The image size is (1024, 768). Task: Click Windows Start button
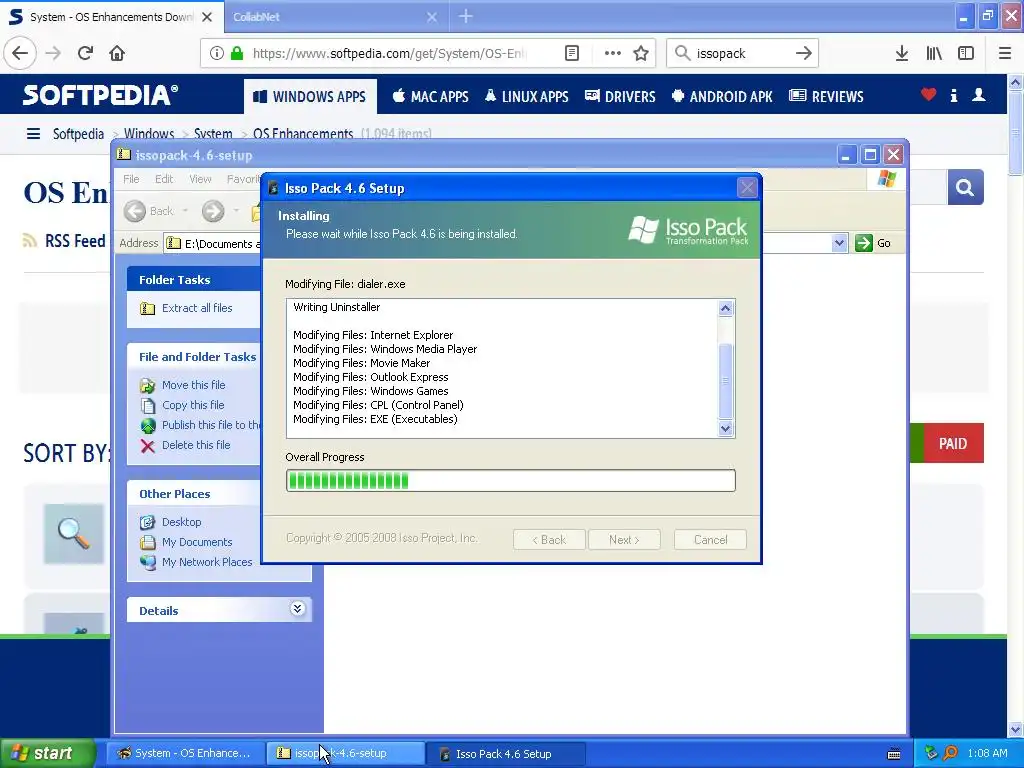tap(47, 753)
